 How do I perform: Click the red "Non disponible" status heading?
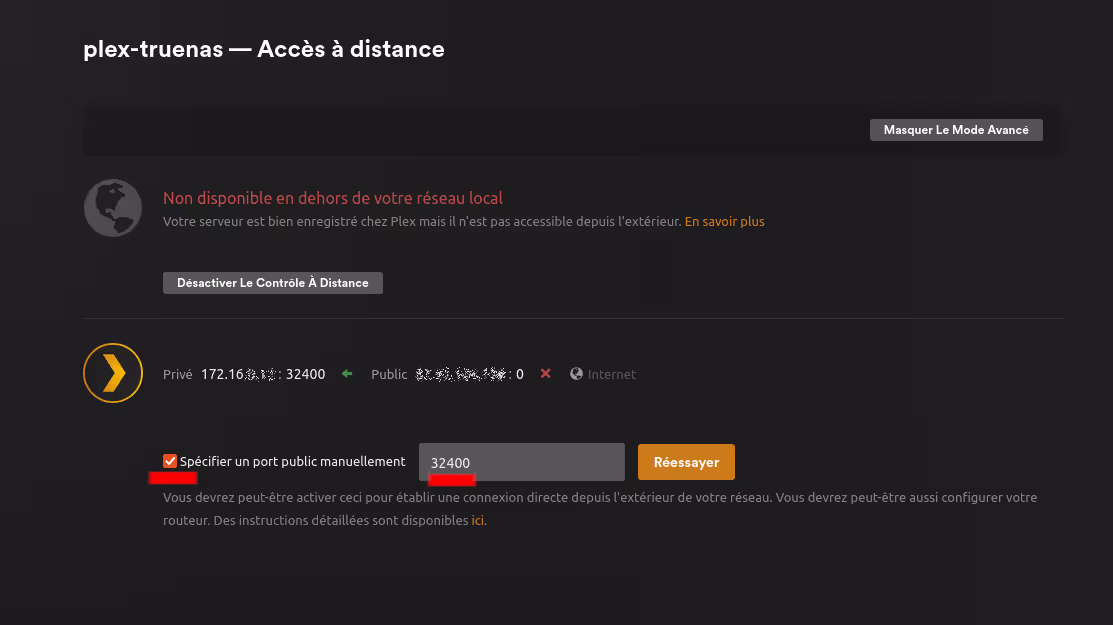pyautogui.click(x=332, y=198)
